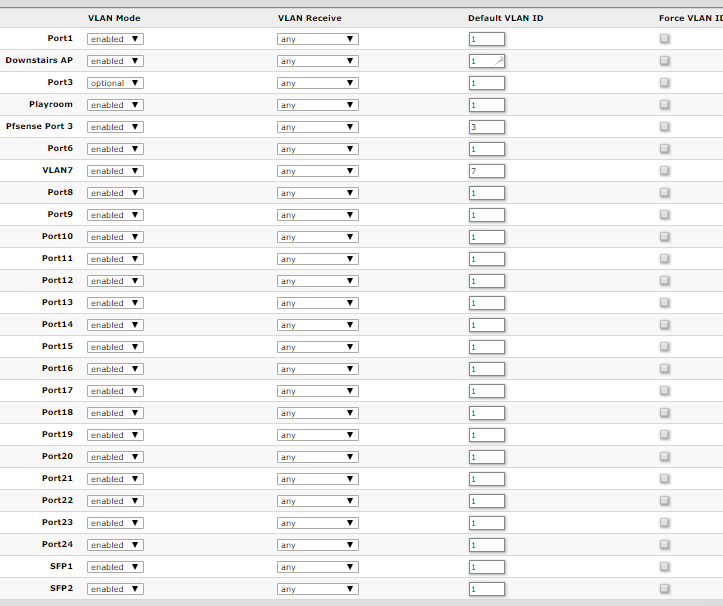Image resolution: width=723 pixels, height=606 pixels.
Task: Open VLAN Mode dropdown for Port1
Action: click(x=115, y=39)
